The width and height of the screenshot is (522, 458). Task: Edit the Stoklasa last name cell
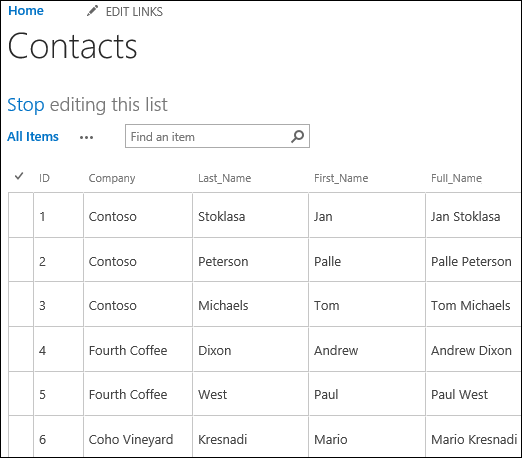click(251, 215)
